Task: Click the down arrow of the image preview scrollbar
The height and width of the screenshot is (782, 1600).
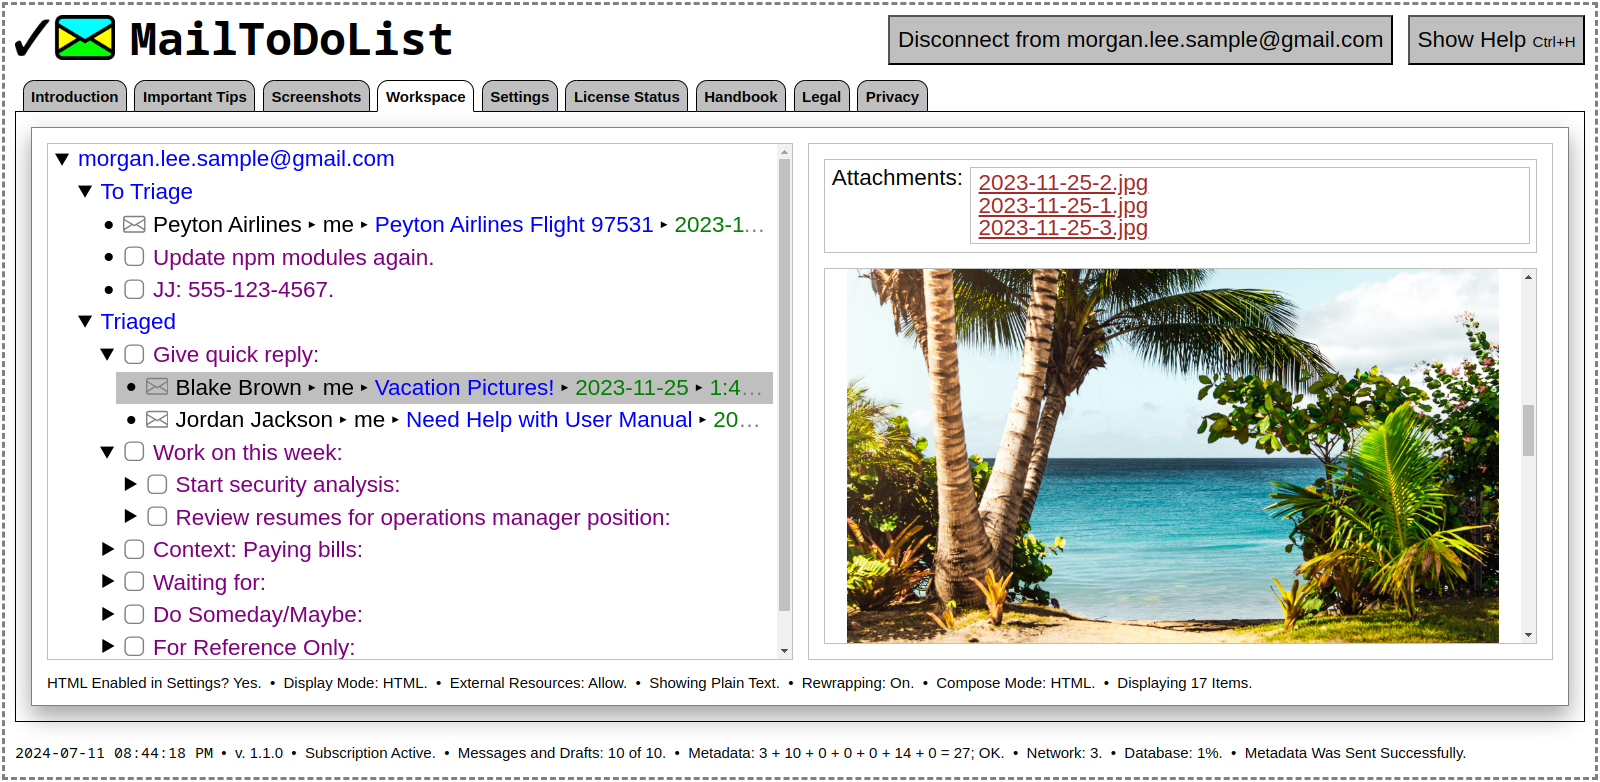Action: pos(1528,635)
